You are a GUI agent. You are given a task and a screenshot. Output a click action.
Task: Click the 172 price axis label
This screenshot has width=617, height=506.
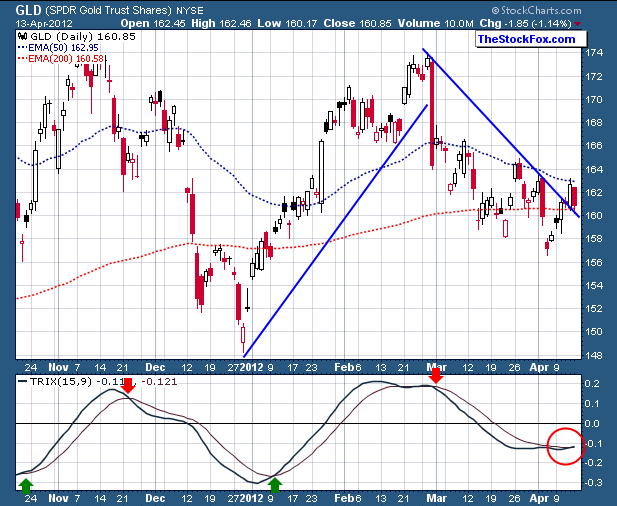[595, 76]
